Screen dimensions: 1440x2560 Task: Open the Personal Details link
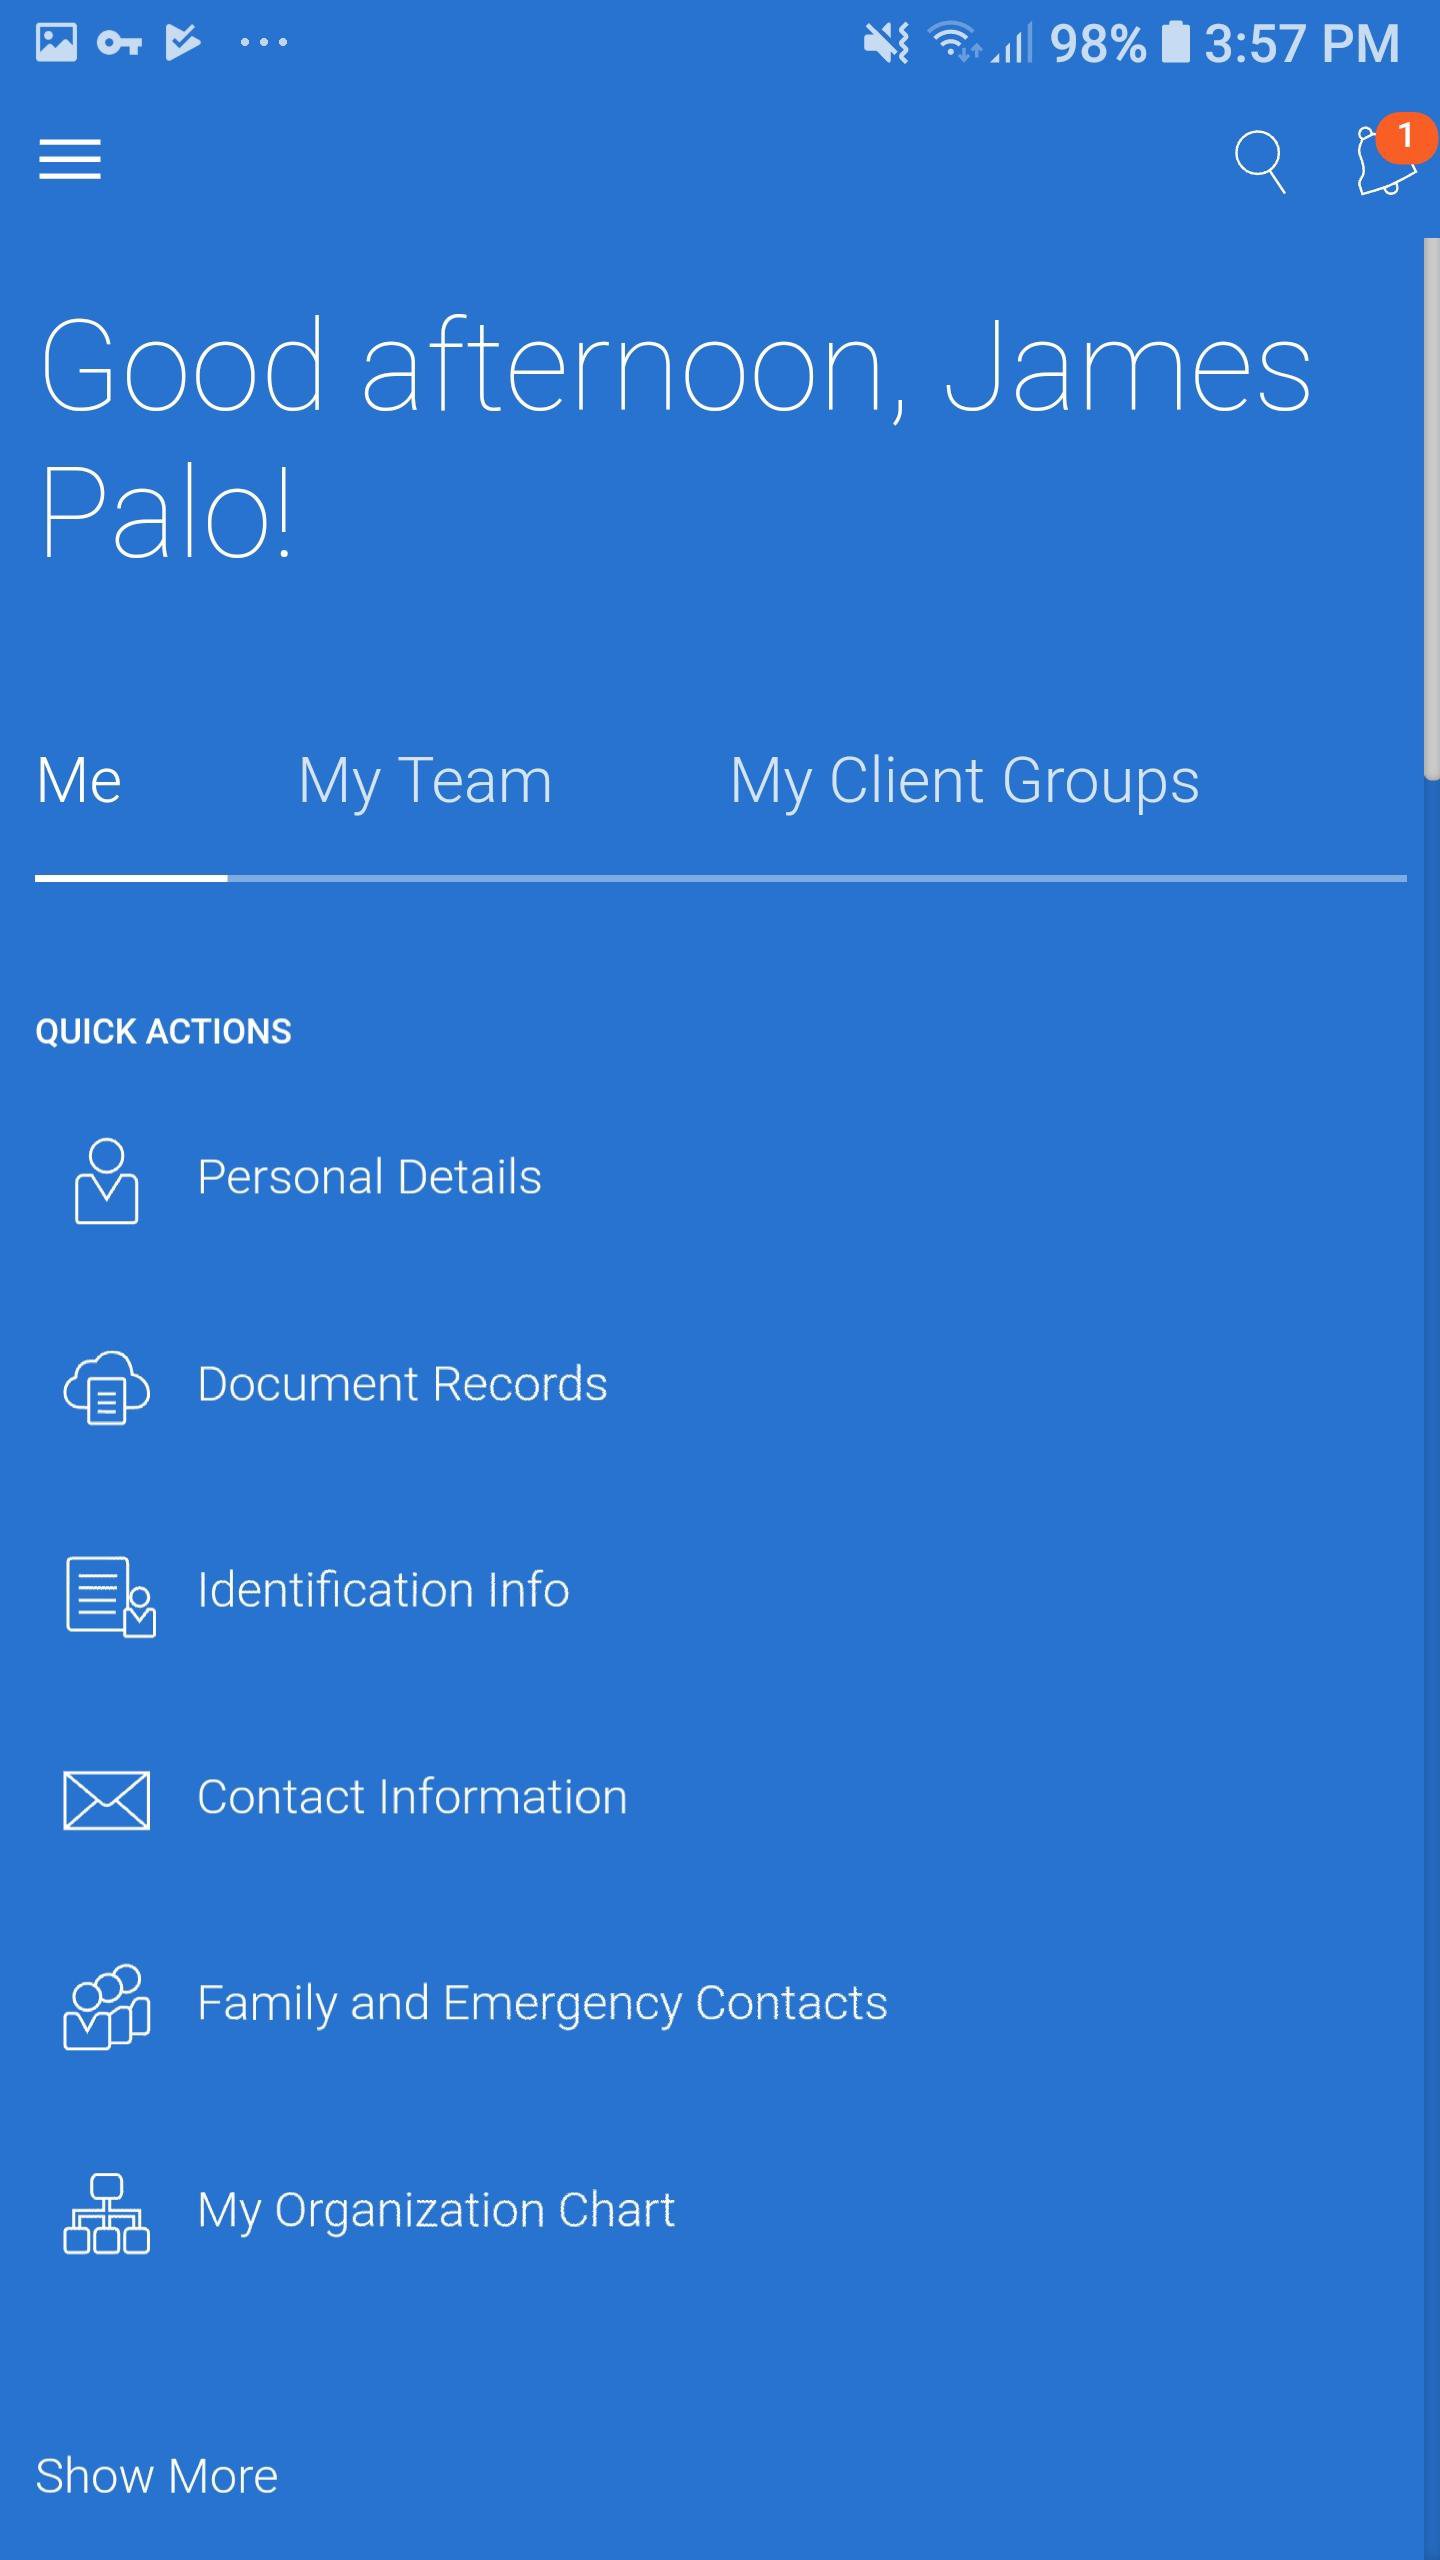click(369, 1177)
